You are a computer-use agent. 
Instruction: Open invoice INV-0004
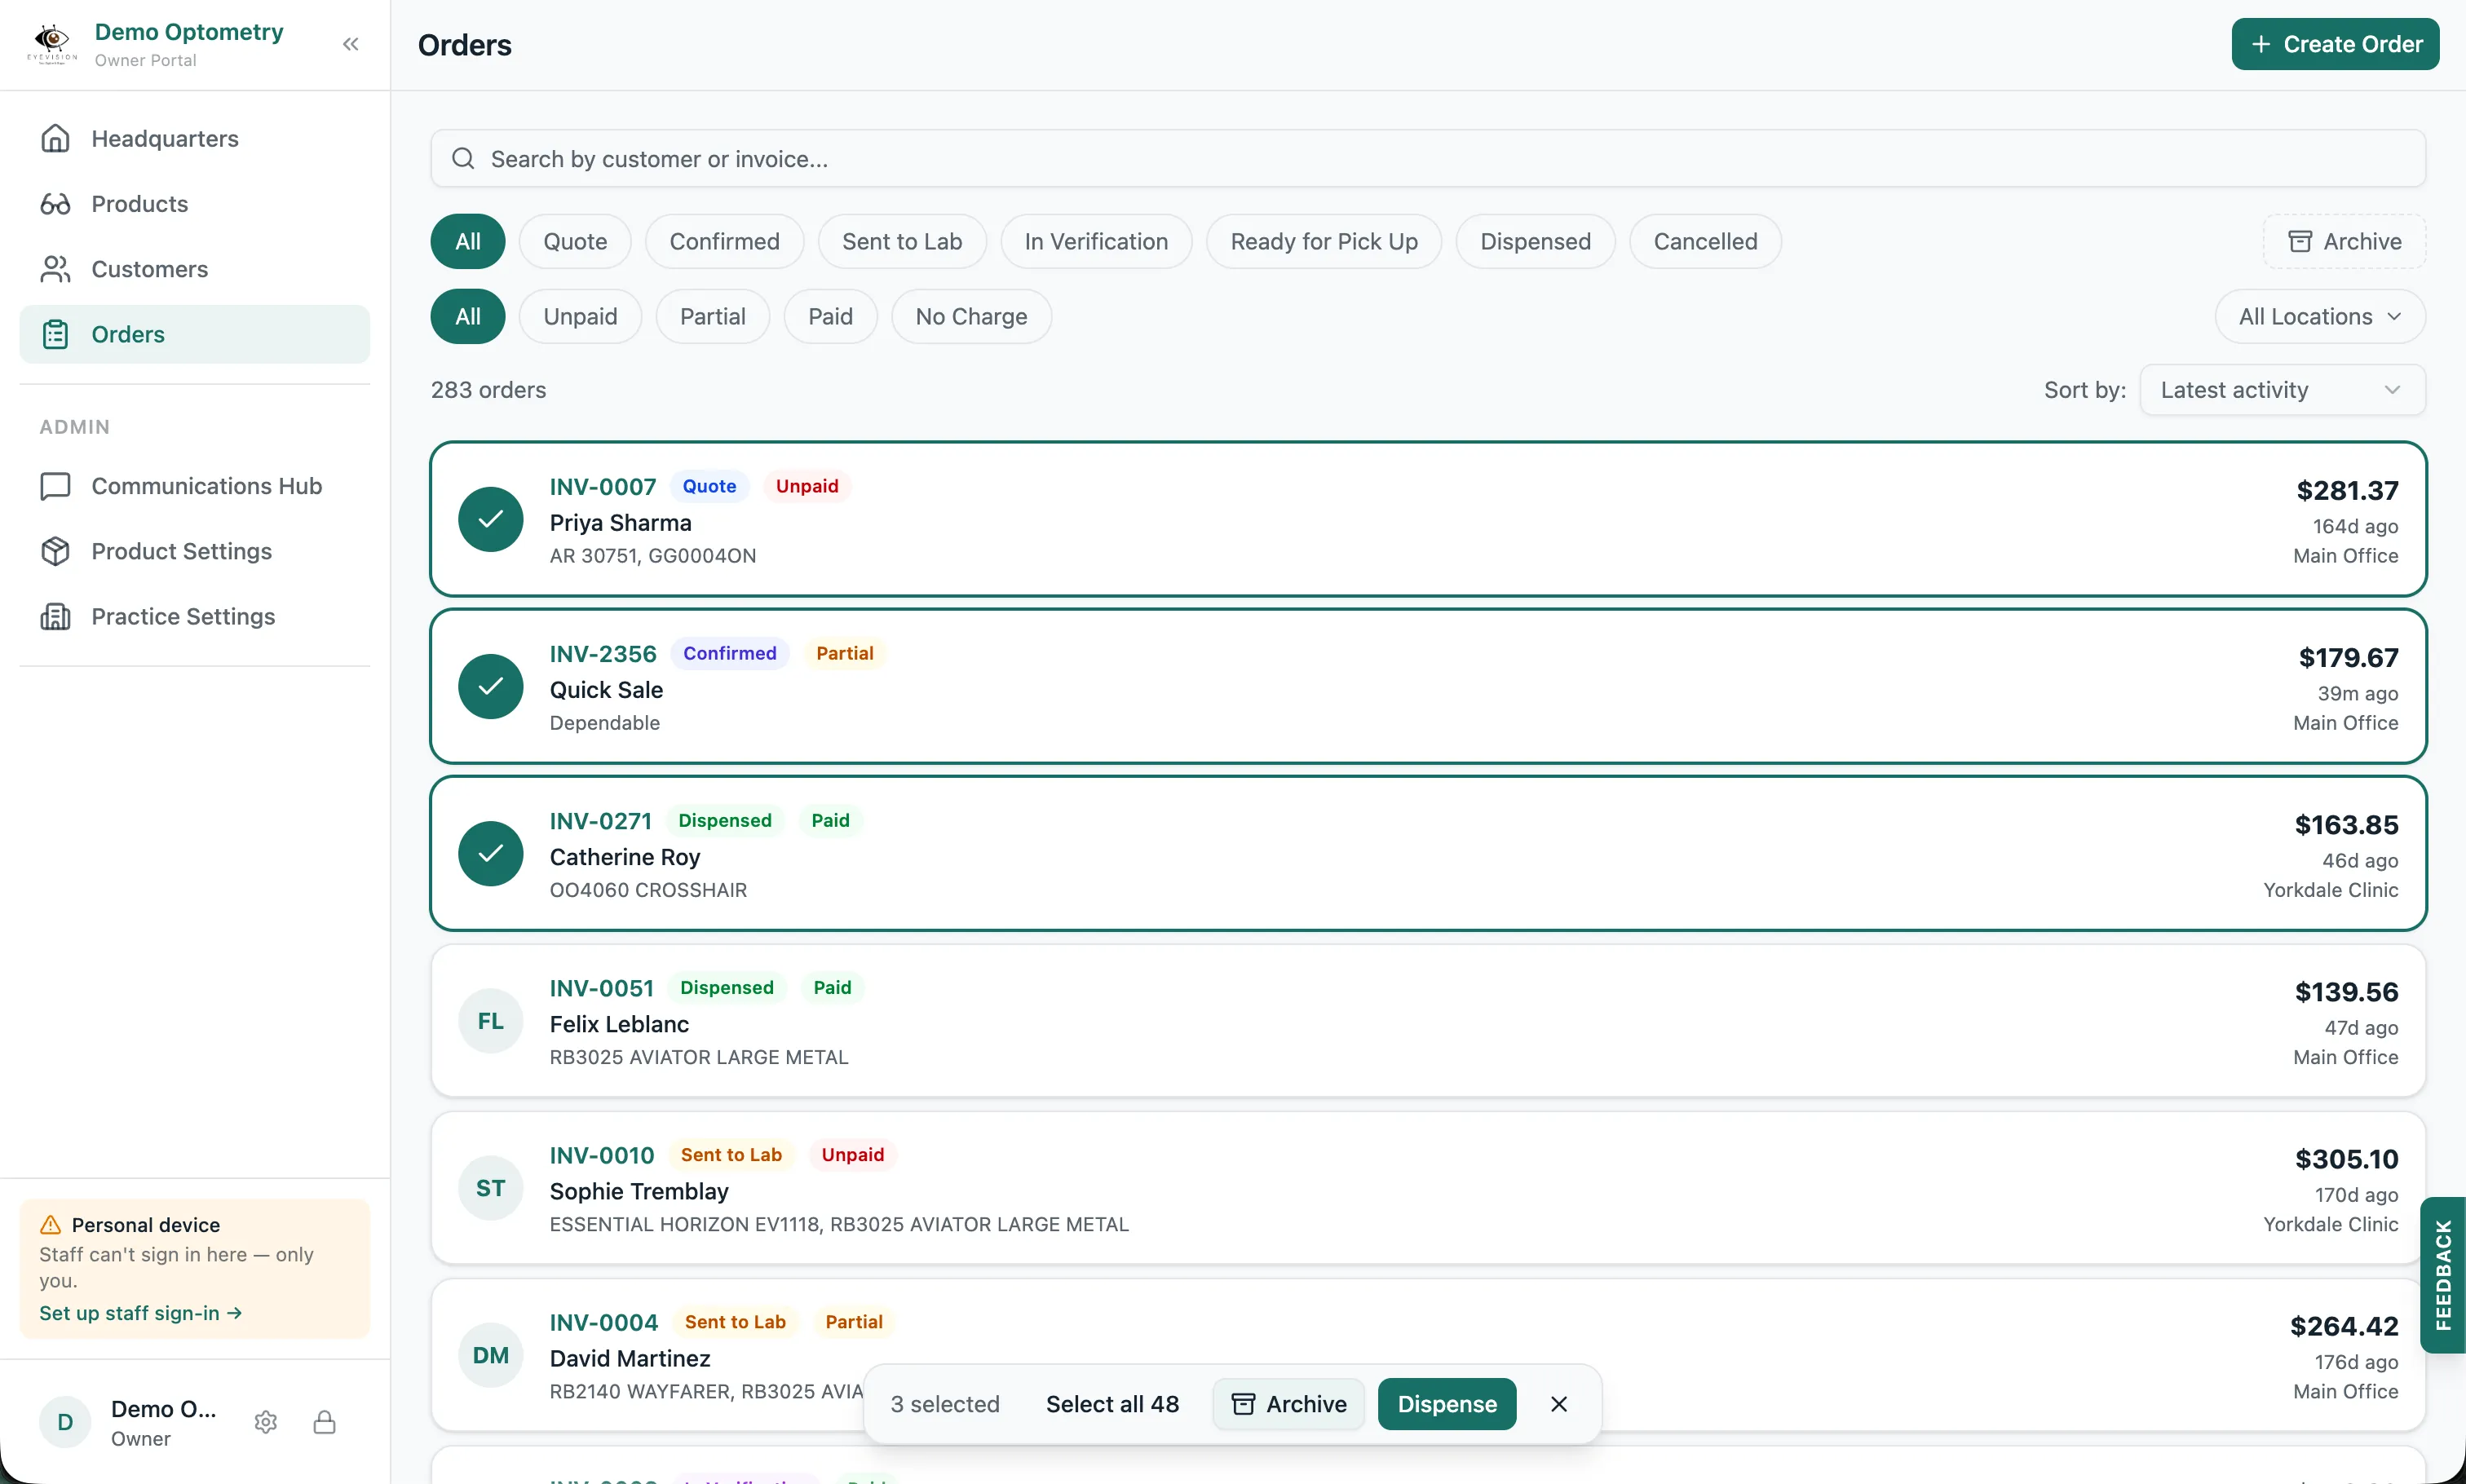(604, 1322)
